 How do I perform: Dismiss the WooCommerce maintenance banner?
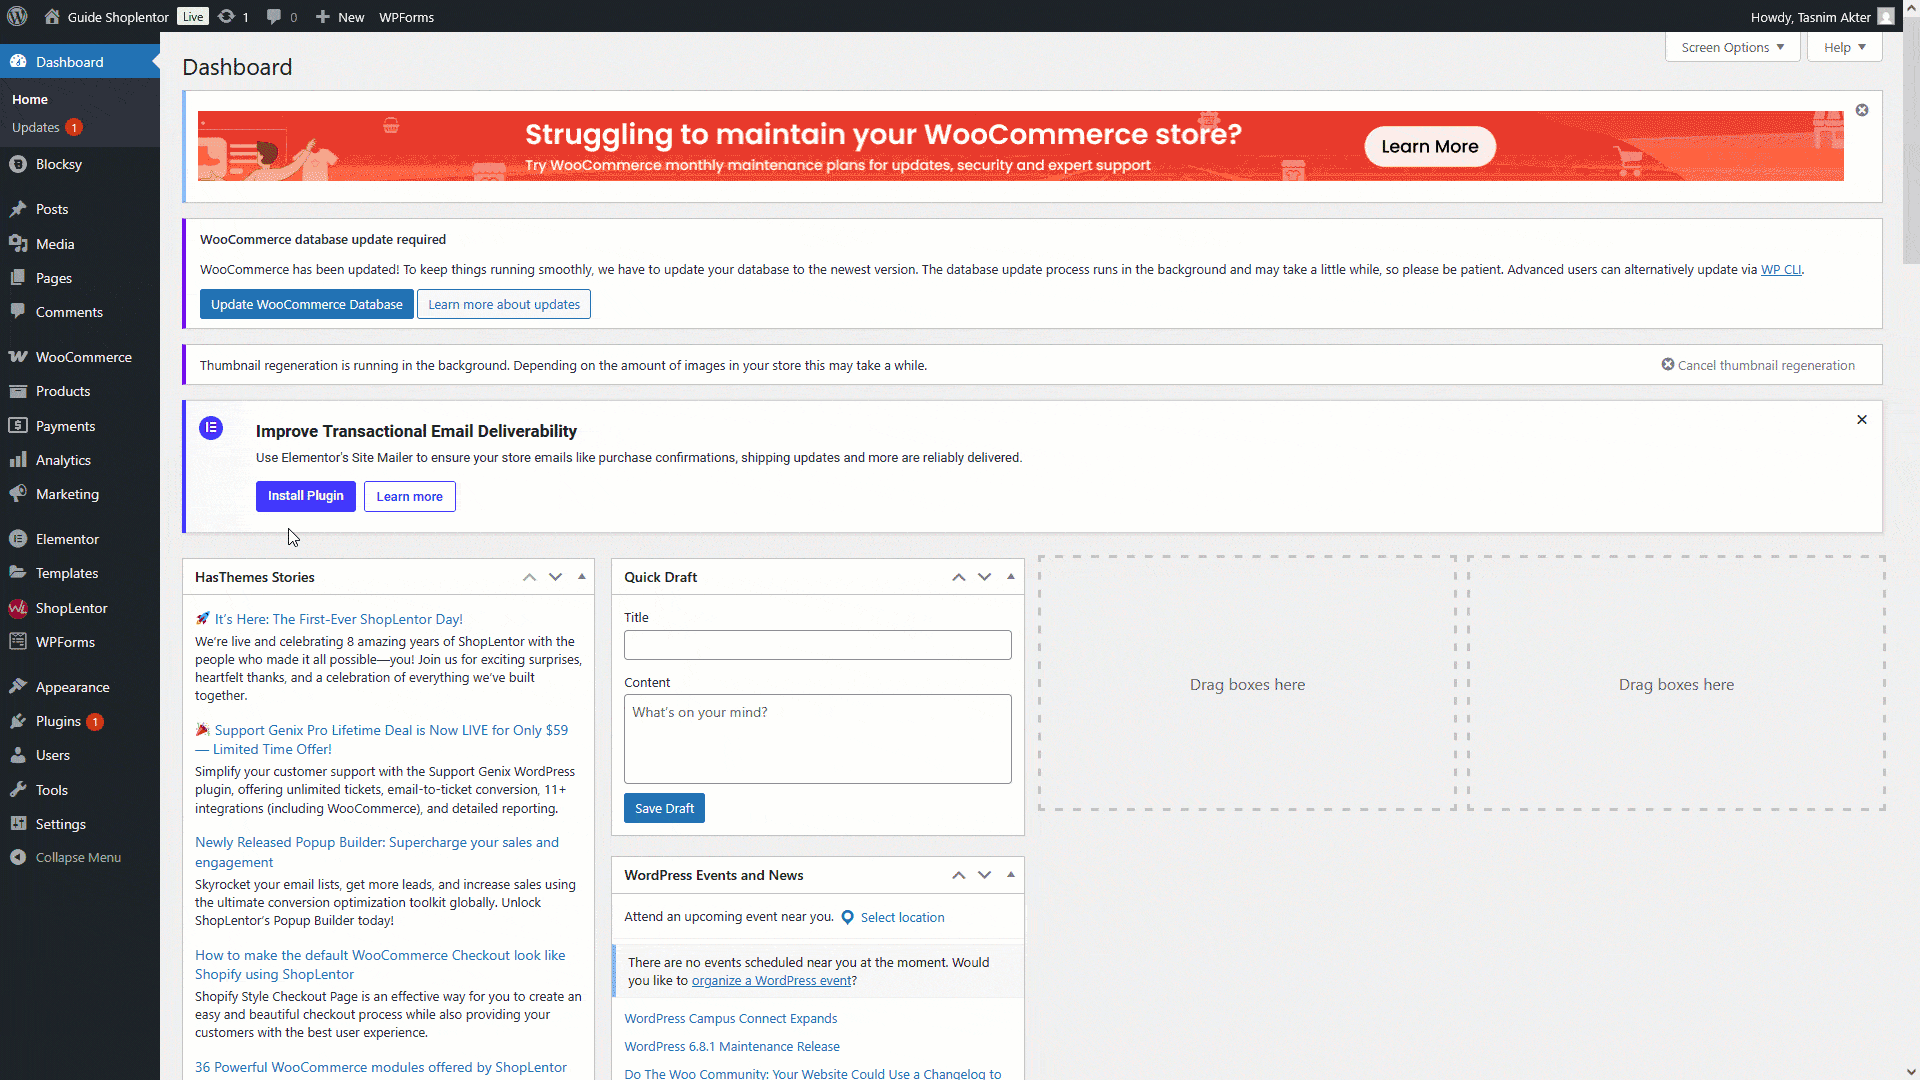click(x=1862, y=110)
